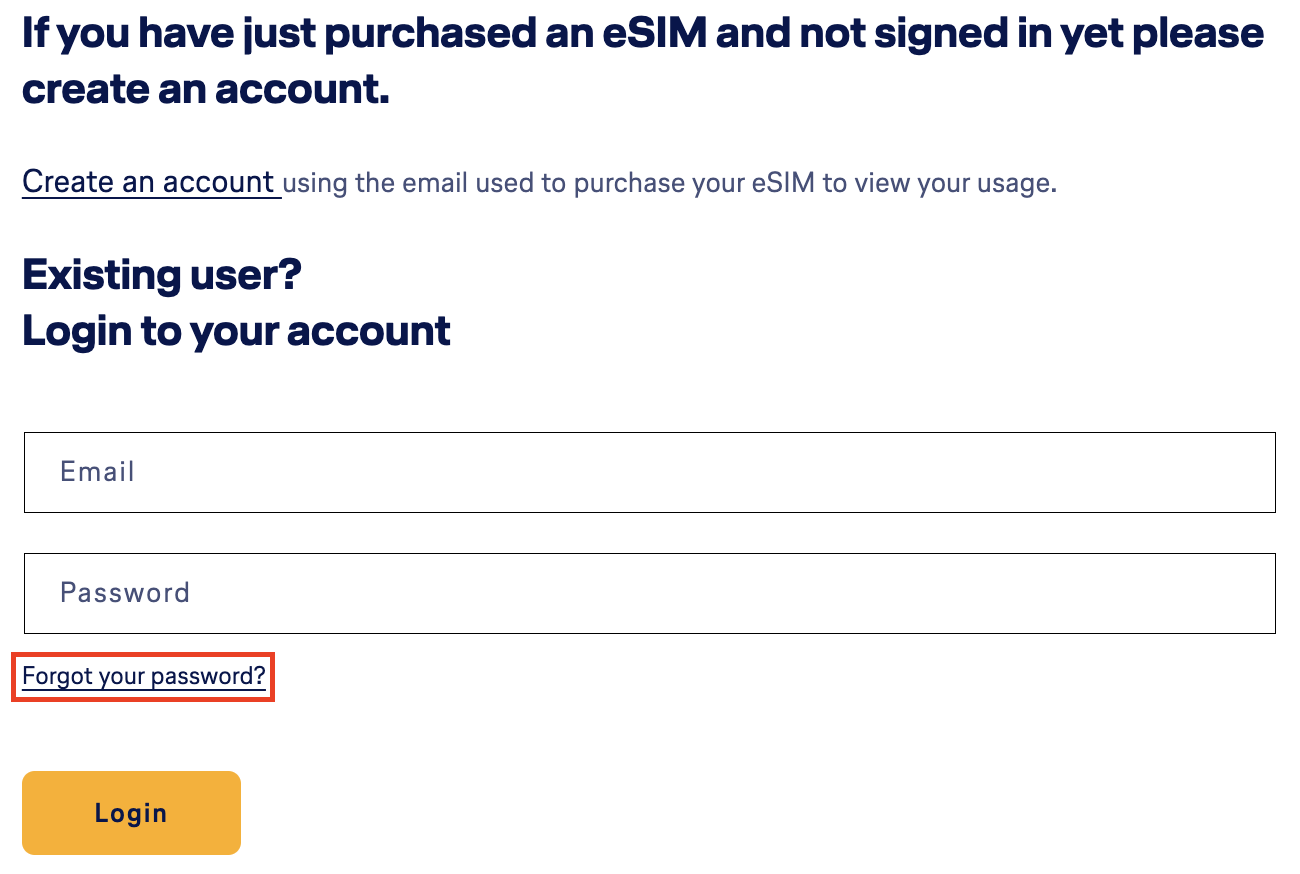Screen dimensions: 1300x874
Task: Click the Login label on yellow button
Action: click(x=131, y=813)
